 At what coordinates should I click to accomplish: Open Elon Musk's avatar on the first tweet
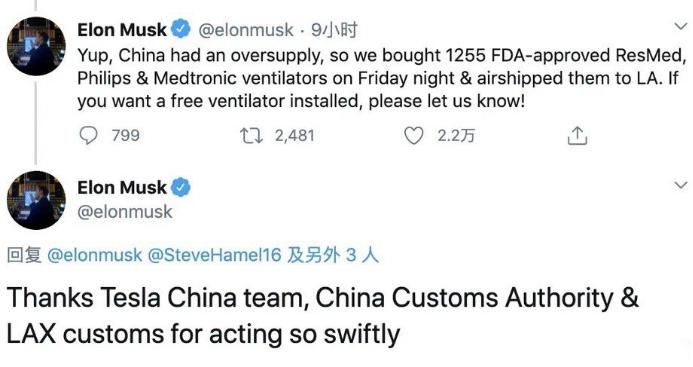coord(36,46)
